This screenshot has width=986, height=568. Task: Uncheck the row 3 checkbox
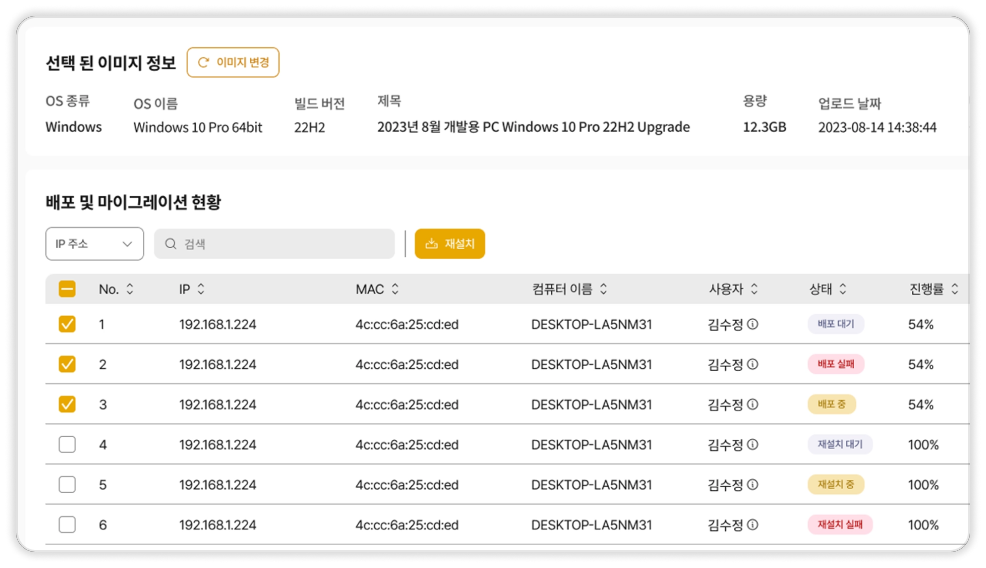point(67,405)
